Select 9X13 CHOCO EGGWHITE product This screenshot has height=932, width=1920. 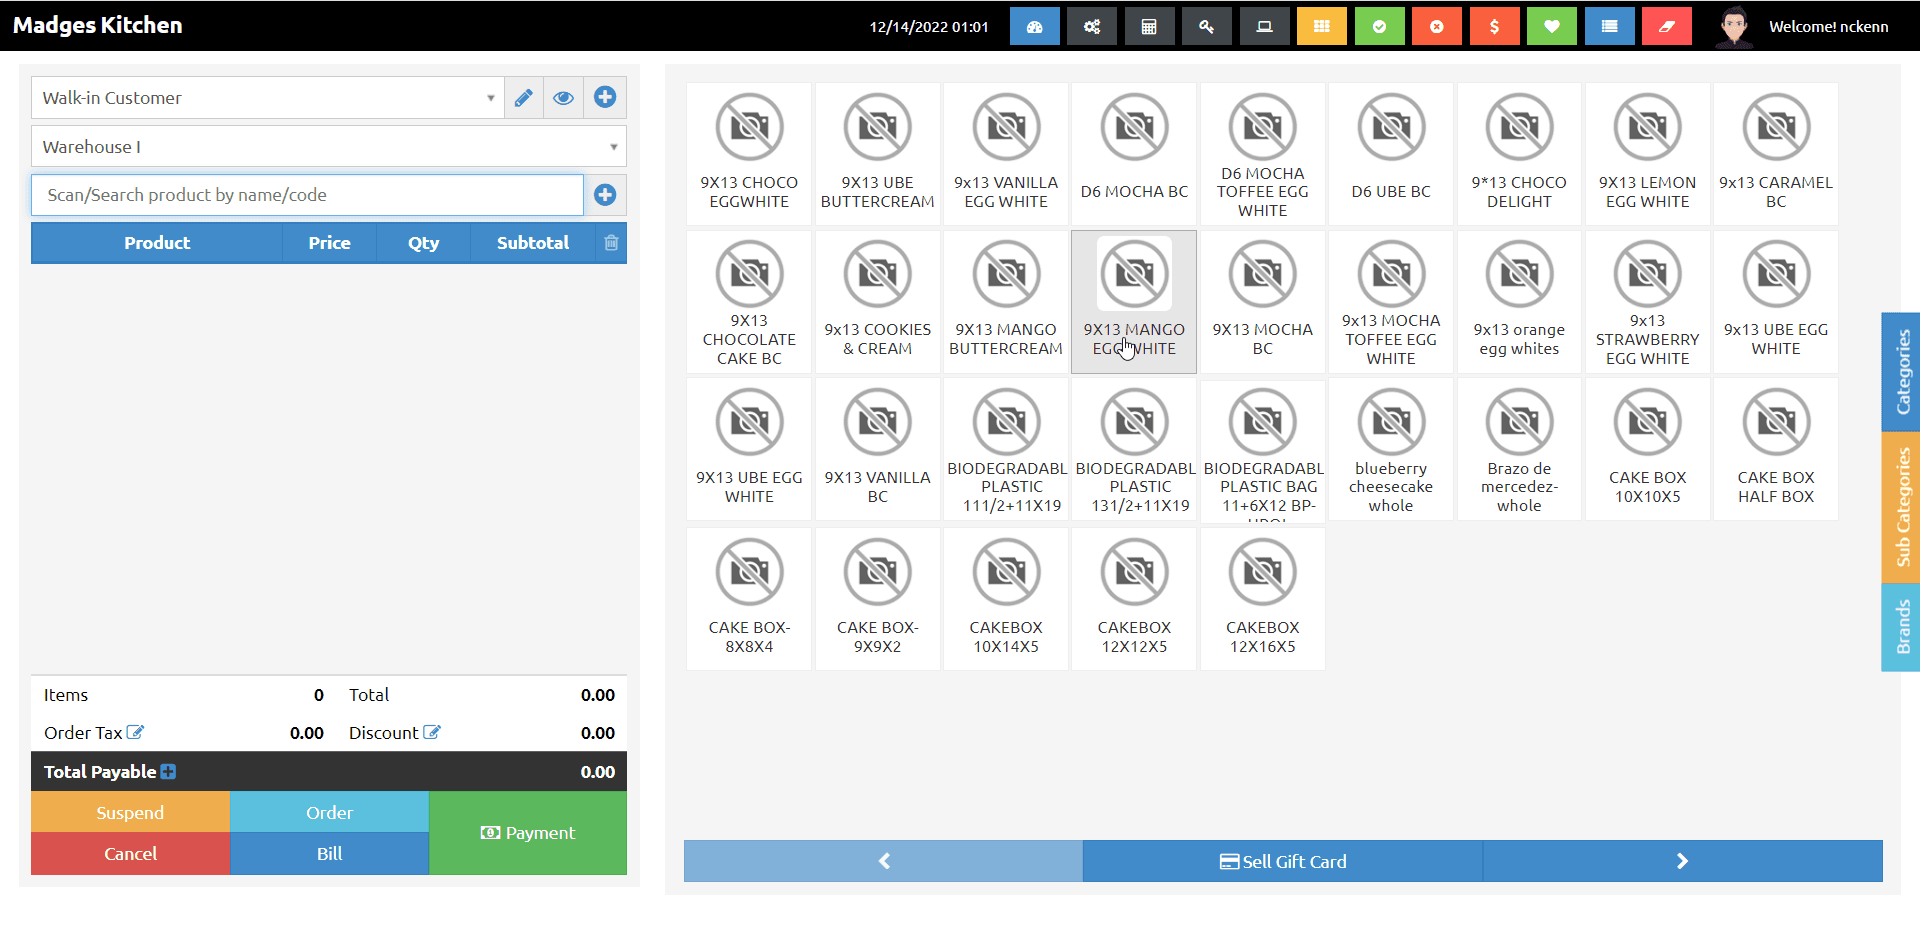pyautogui.click(x=749, y=154)
